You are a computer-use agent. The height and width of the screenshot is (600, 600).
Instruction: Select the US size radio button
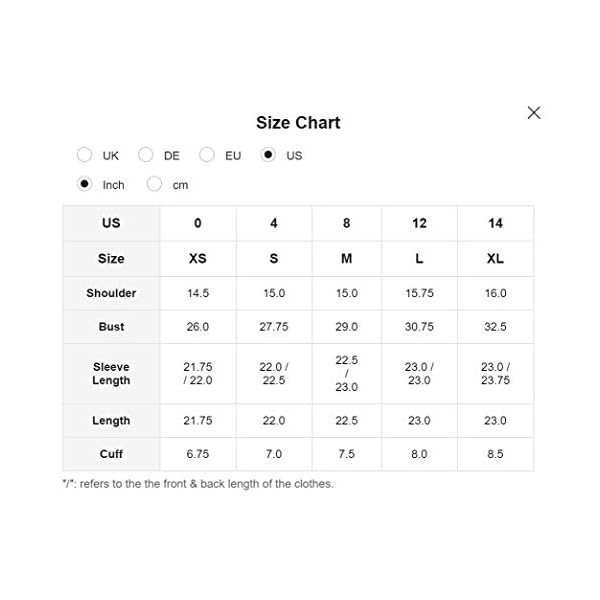tap(268, 155)
